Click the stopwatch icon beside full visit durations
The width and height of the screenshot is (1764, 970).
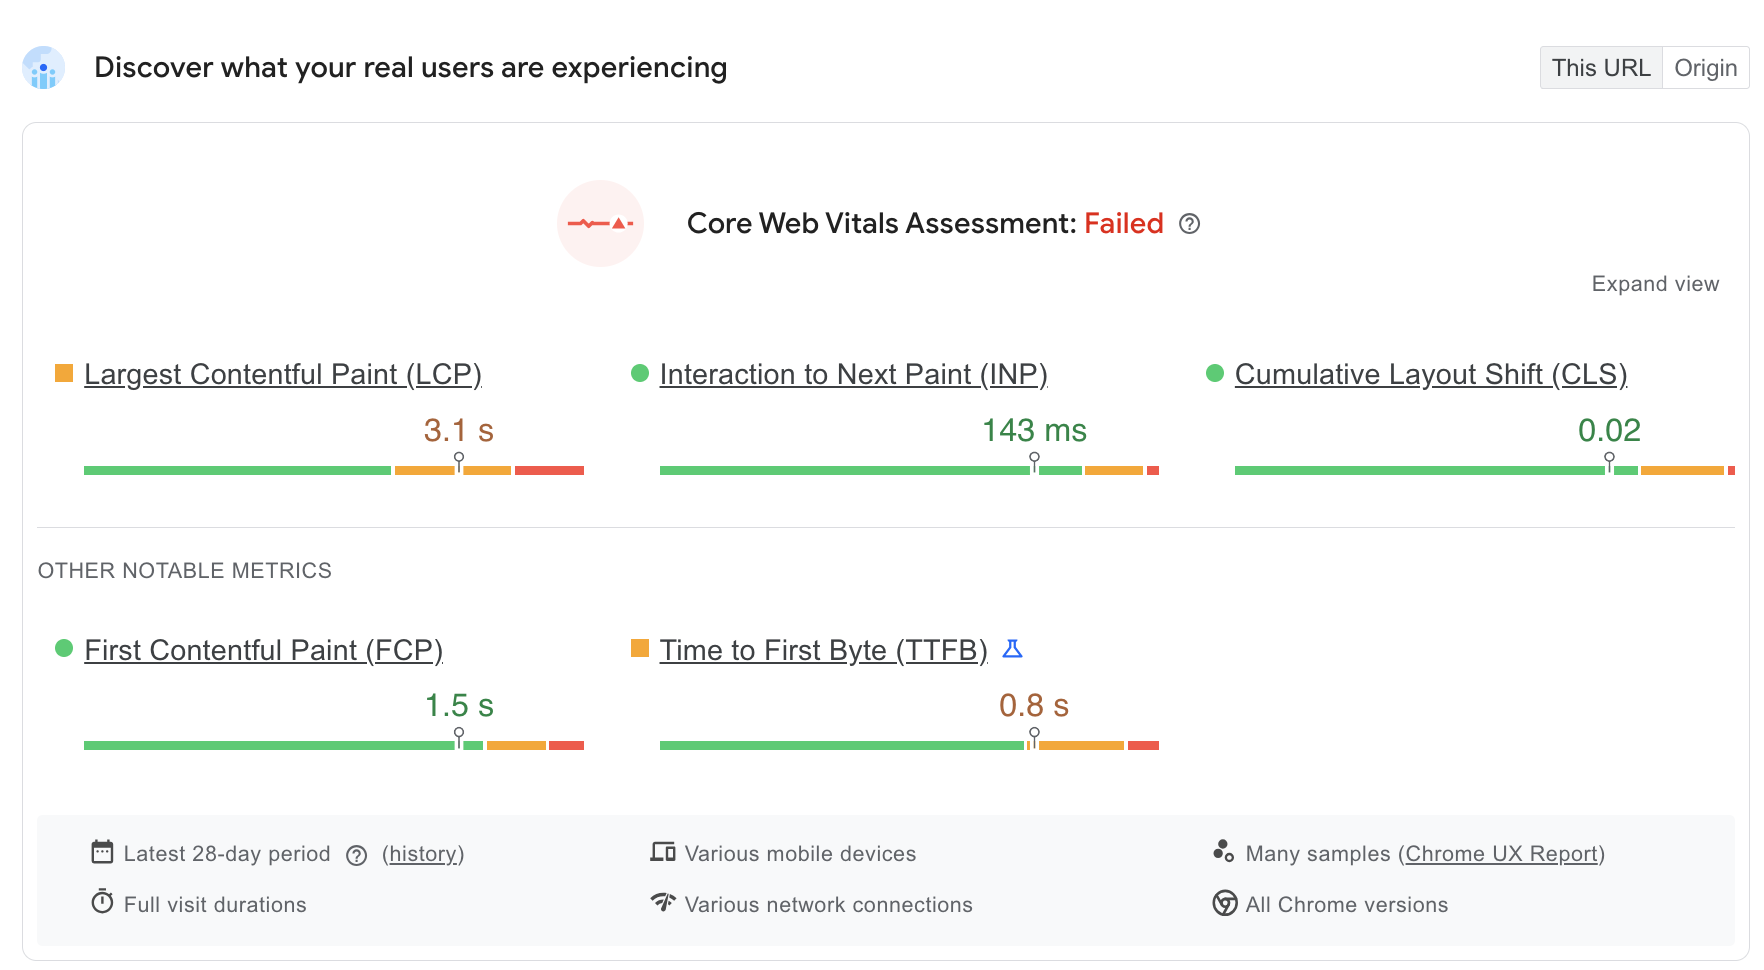(102, 902)
